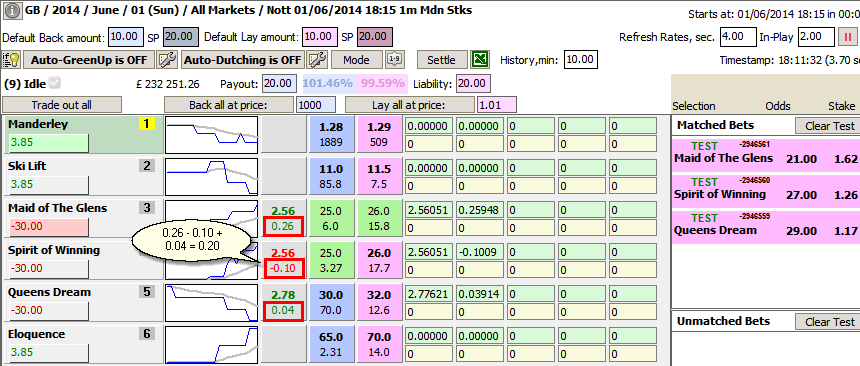This screenshot has width=860, height=366.
Task: Edit the Back SP amount field
Action: (179, 37)
